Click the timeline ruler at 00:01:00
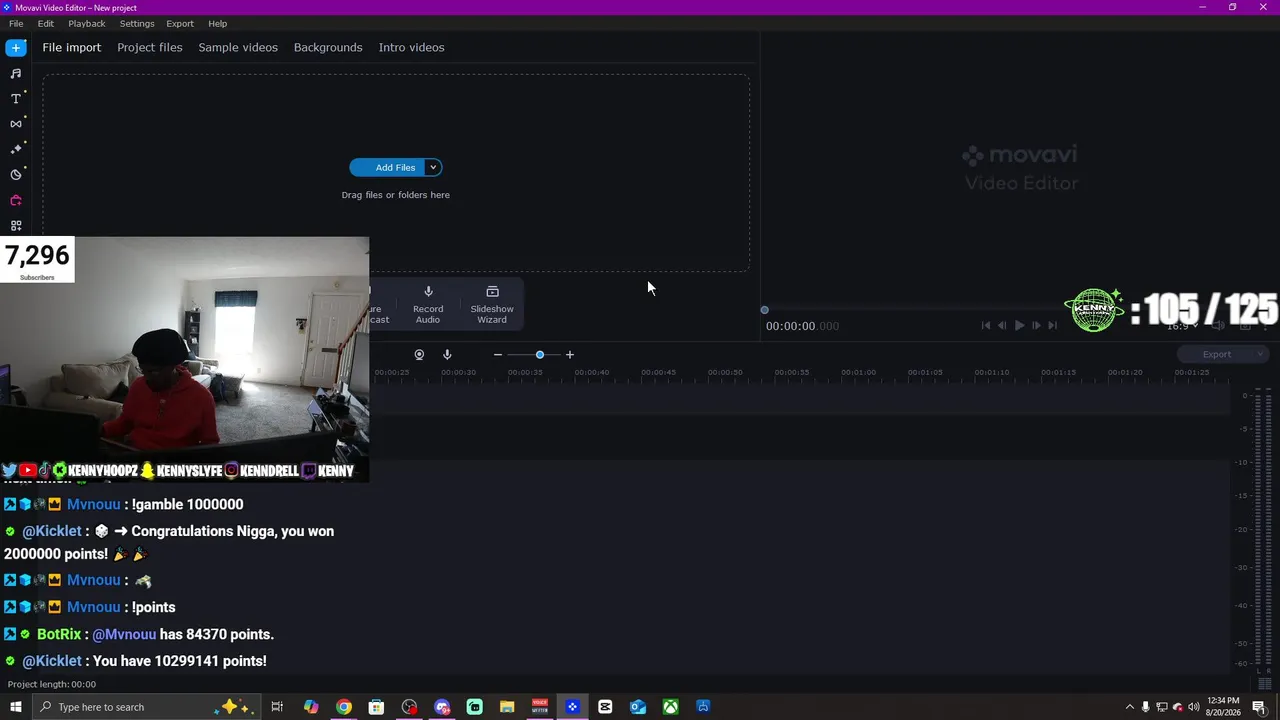Viewport: 1280px width, 720px height. [x=858, y=373]
